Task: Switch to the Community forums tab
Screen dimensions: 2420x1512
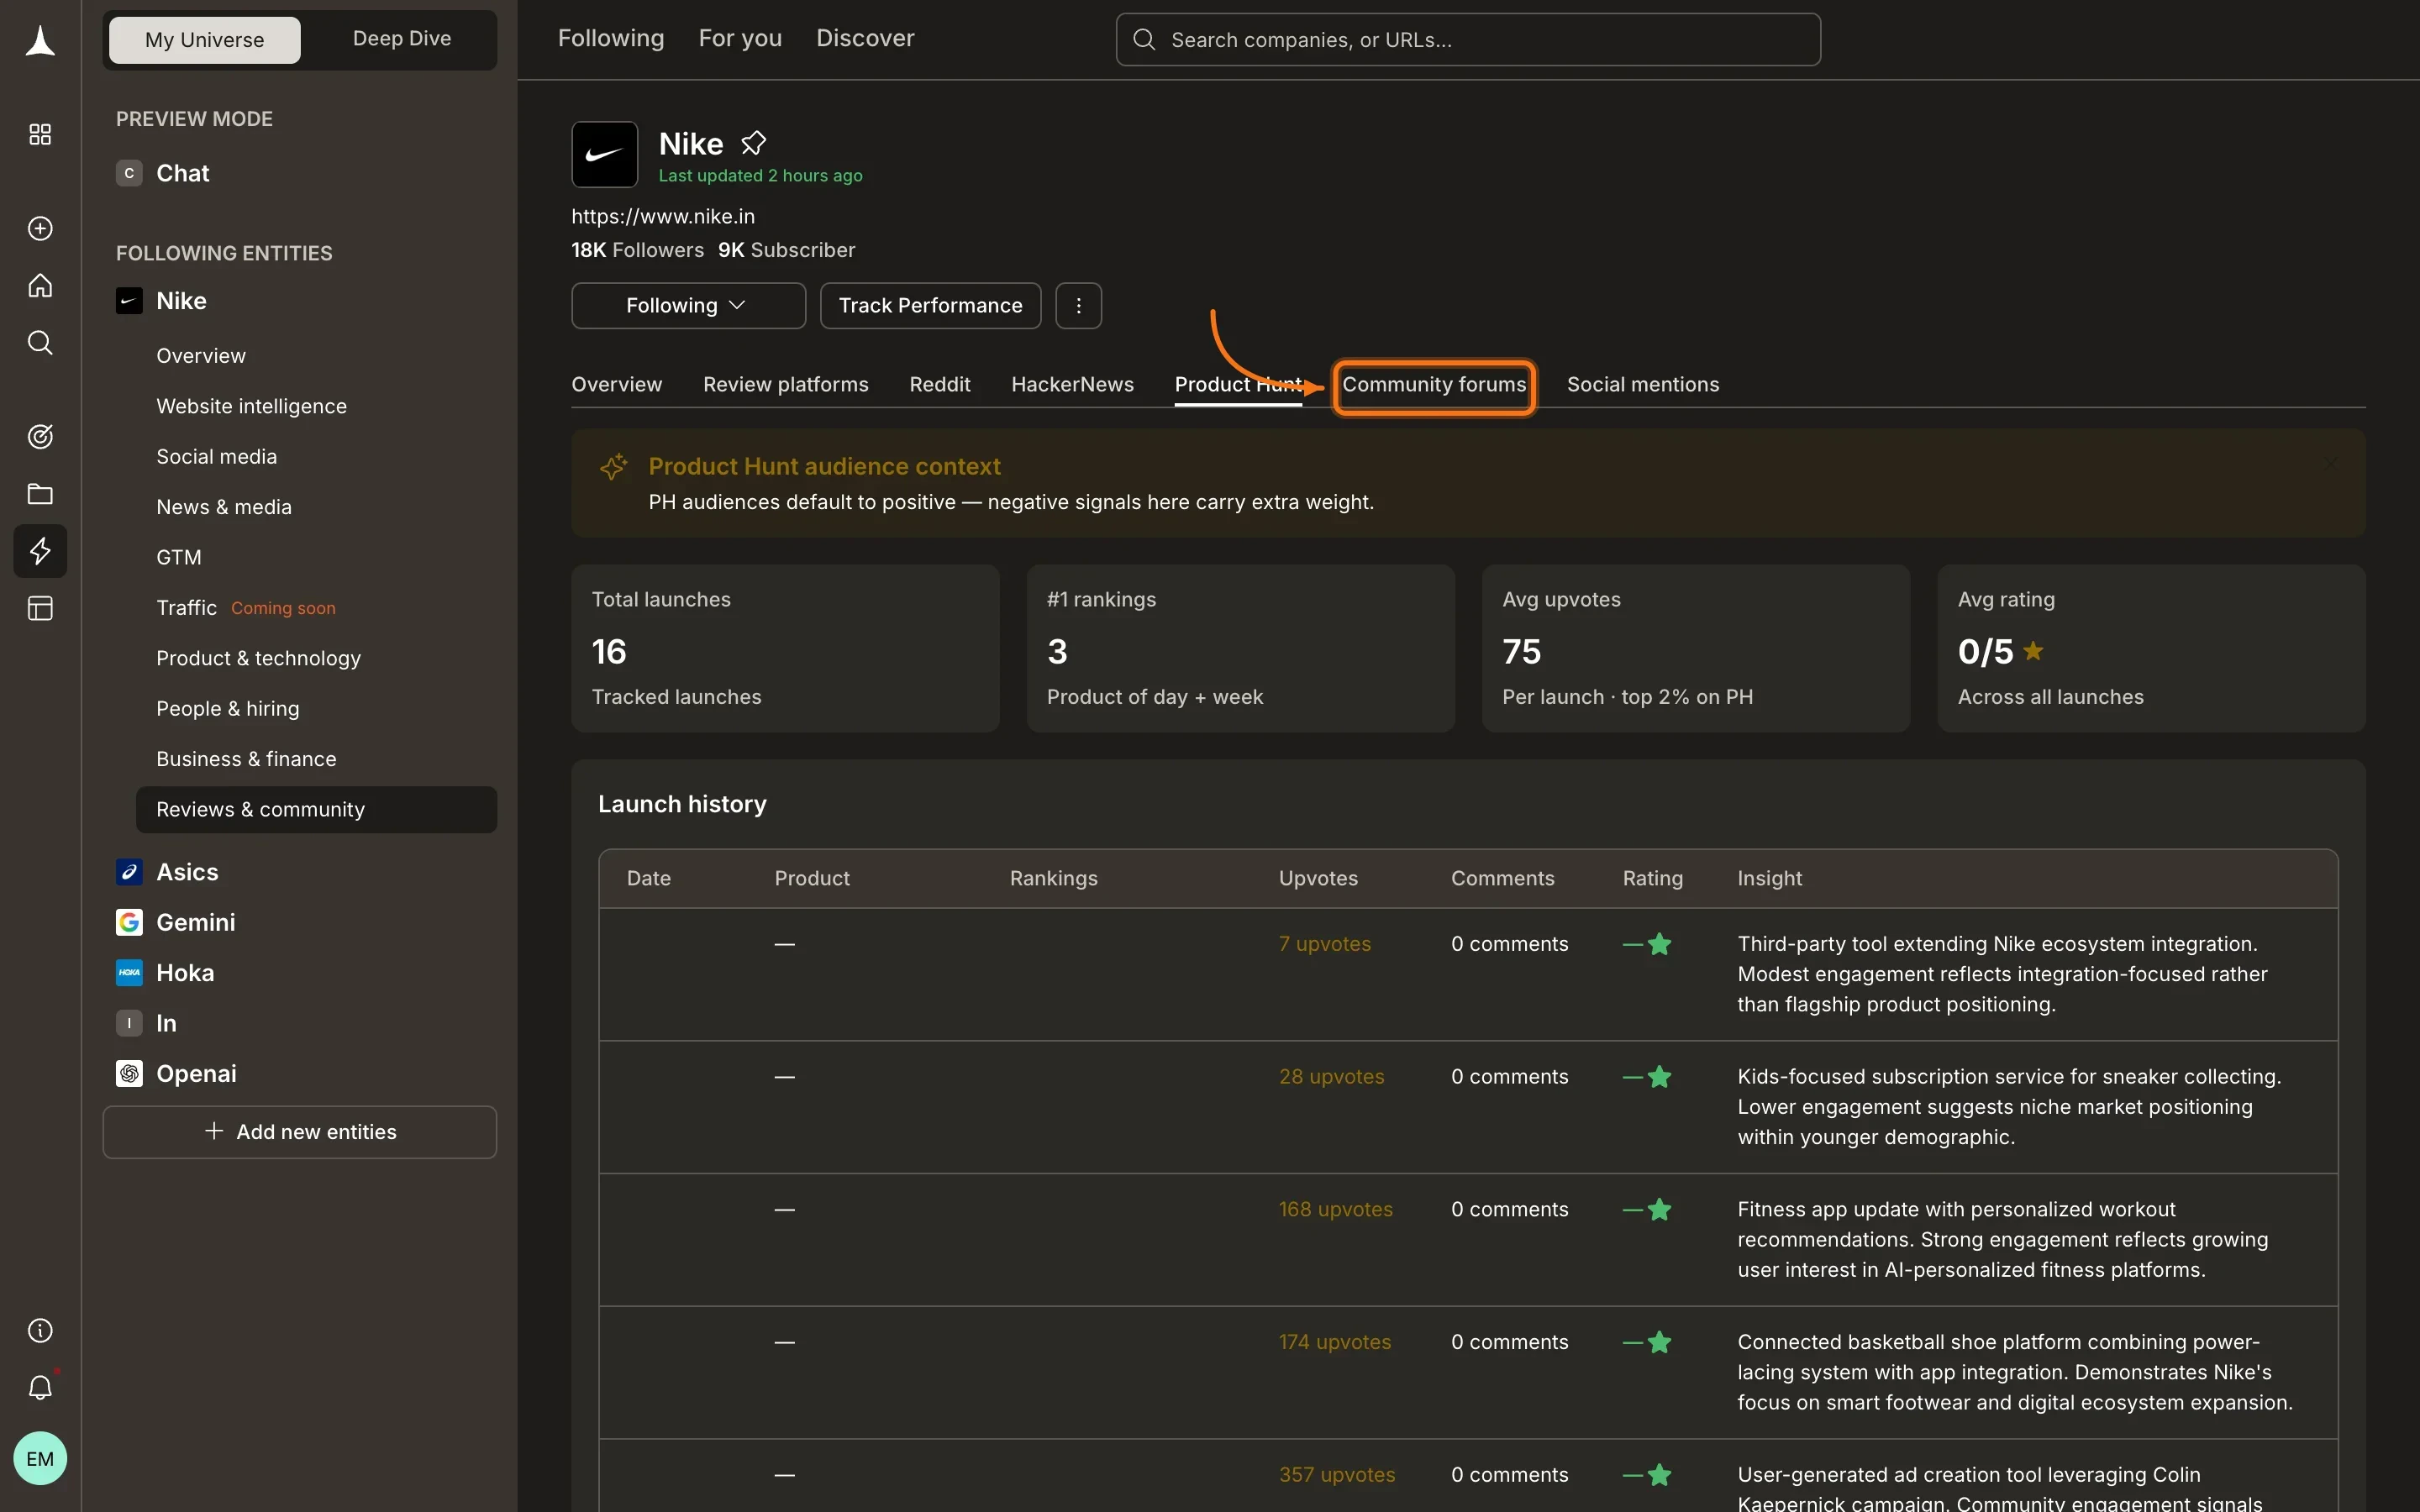Action: pos(1434,385)
